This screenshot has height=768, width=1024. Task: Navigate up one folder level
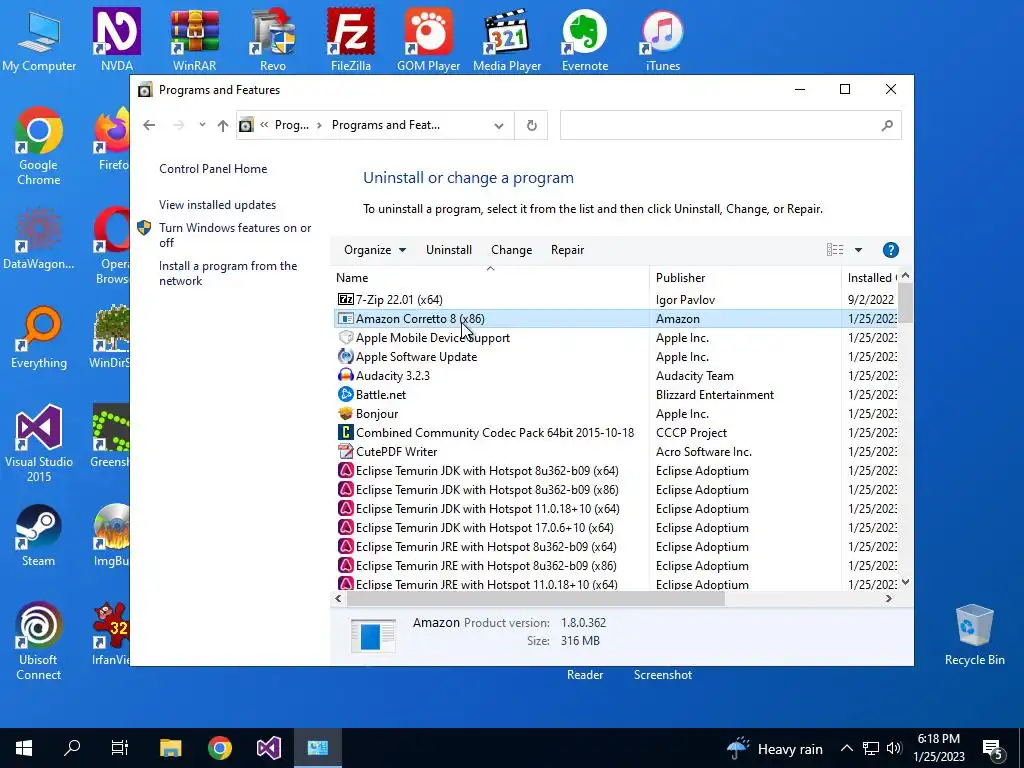click(x=223, y=125)
